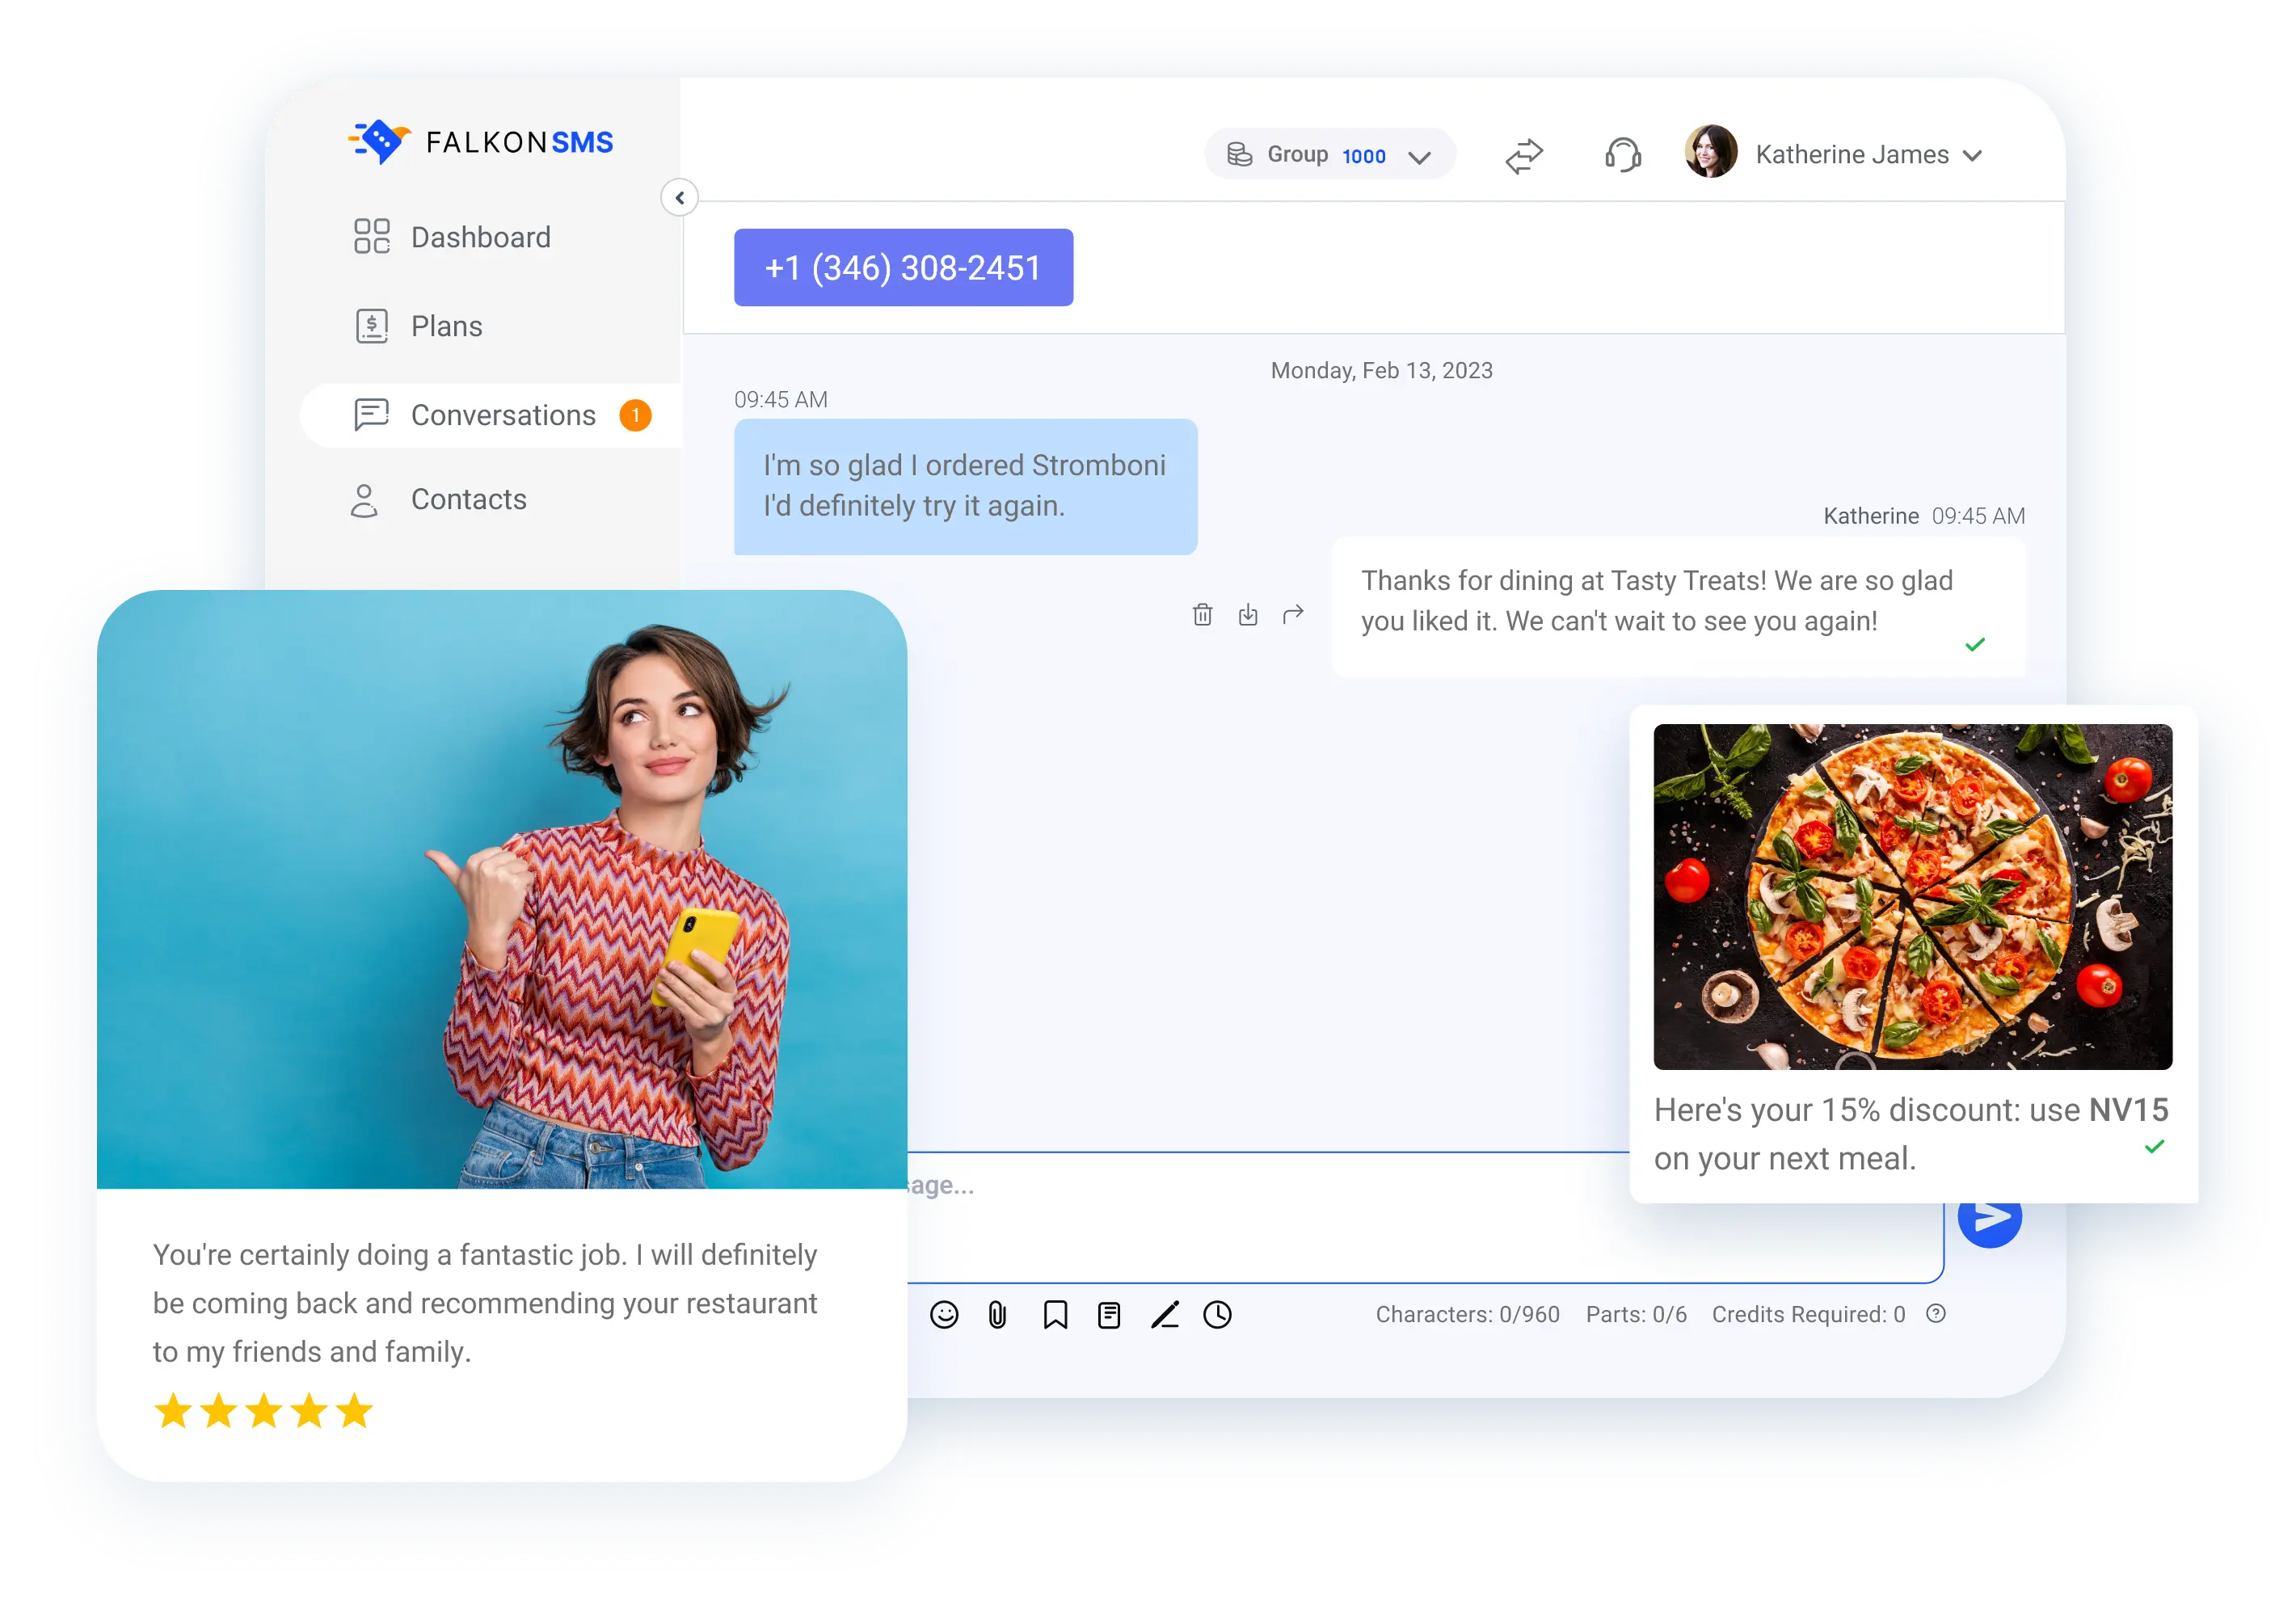This screenshot has height=1605, width=2296.
Task: Open the Dashboard menu item
Action: coord(480,237)
